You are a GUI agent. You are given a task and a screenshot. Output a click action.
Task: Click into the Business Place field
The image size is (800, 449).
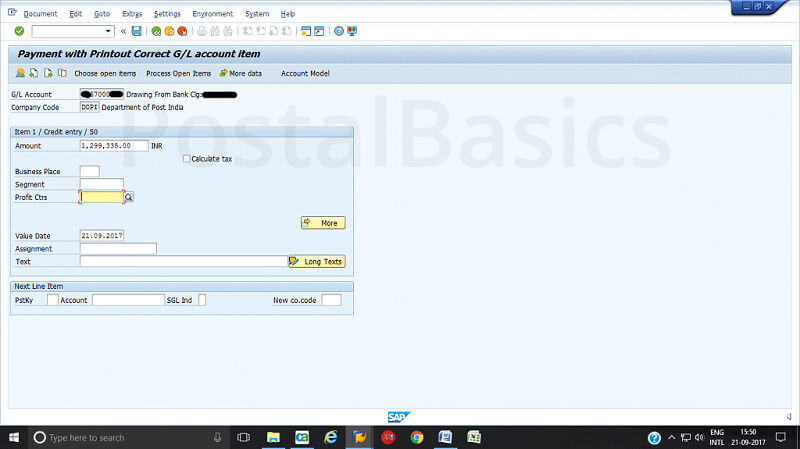click(89, 171)
